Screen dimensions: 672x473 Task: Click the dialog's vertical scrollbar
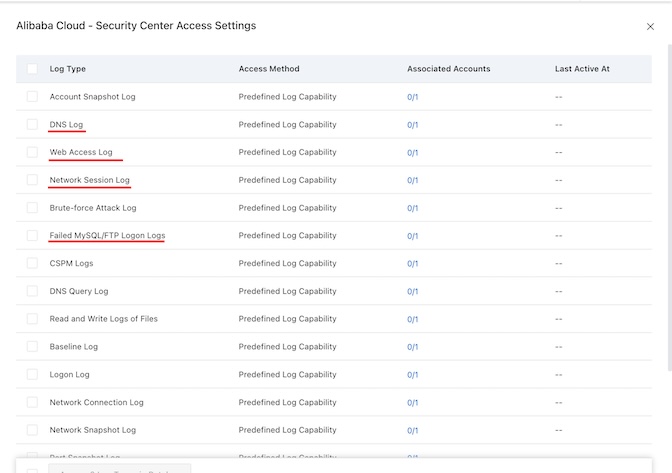[669, 208]
